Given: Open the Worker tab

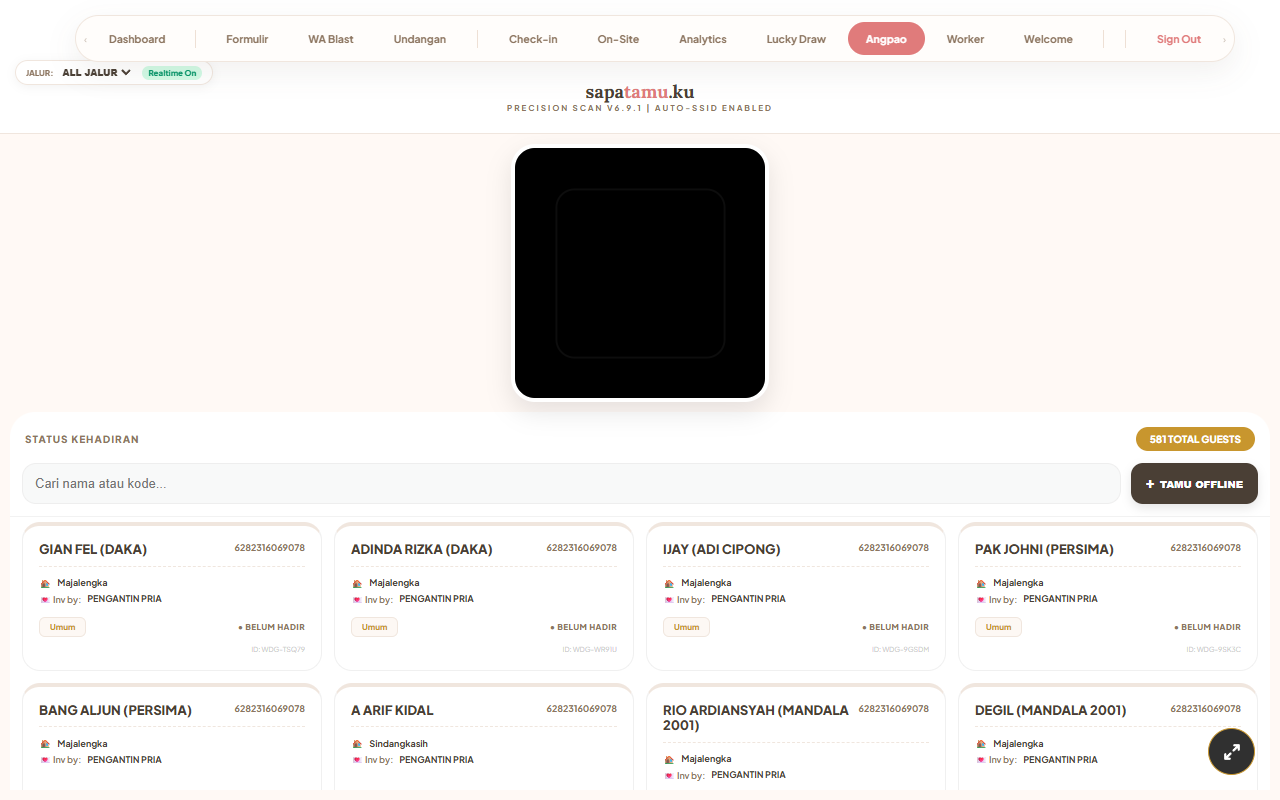Looking at the screenshot, I should coord(965,39).
